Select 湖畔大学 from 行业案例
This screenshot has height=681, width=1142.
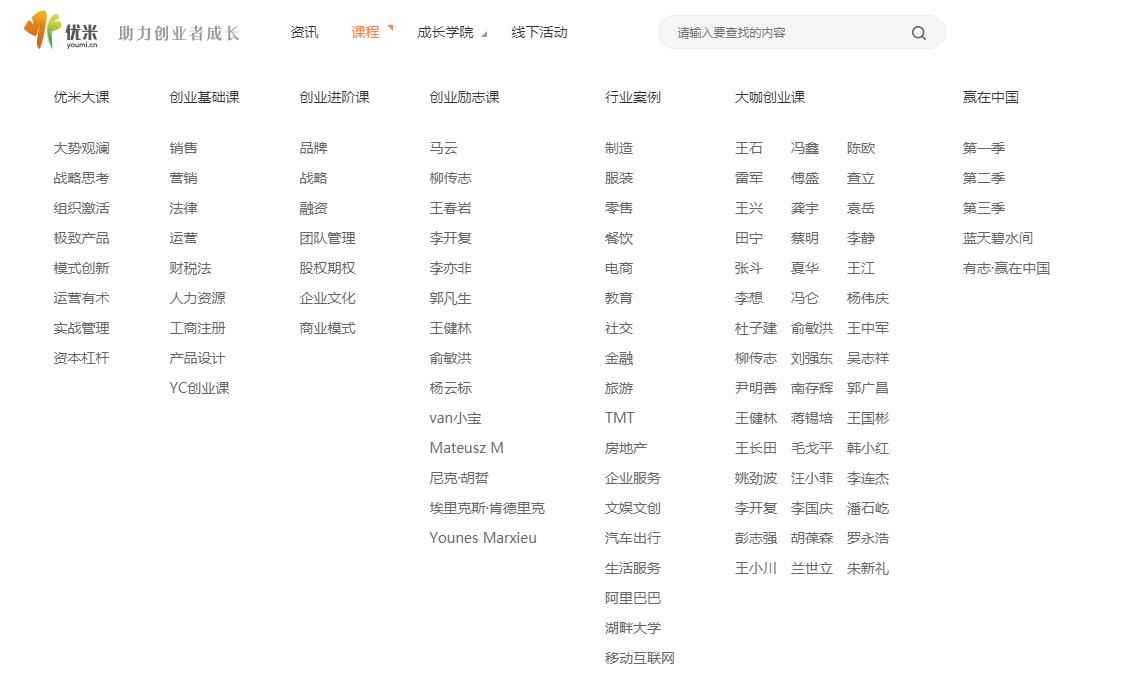click(x=632, y=628)
